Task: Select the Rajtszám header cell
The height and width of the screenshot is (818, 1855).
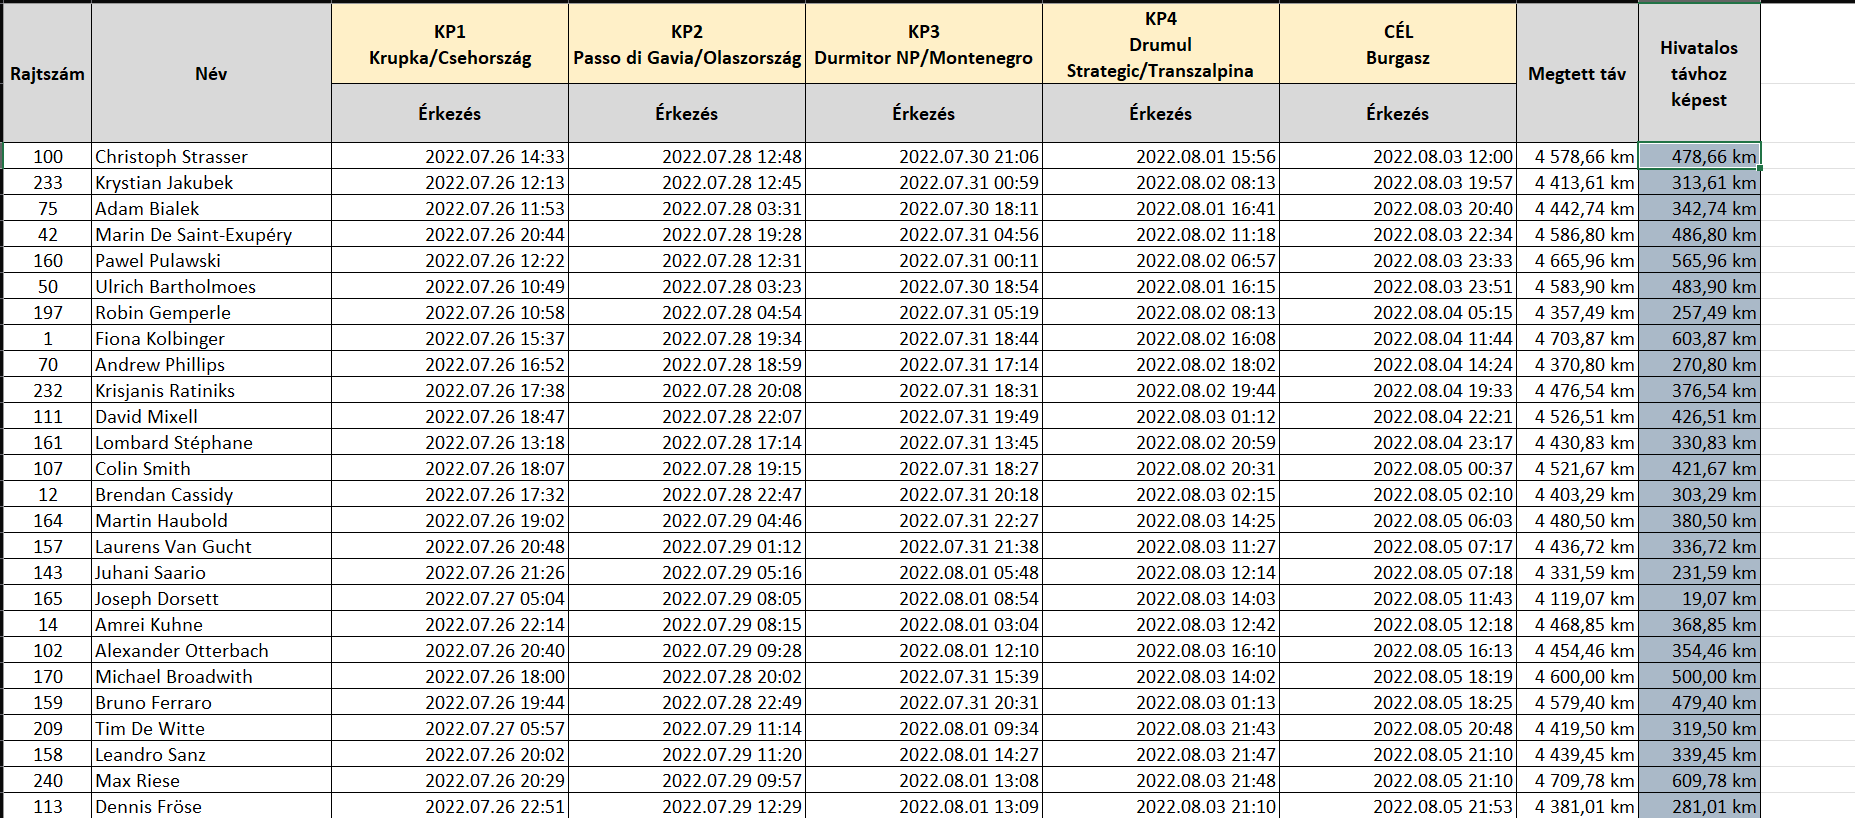Action: pos(47,73)
